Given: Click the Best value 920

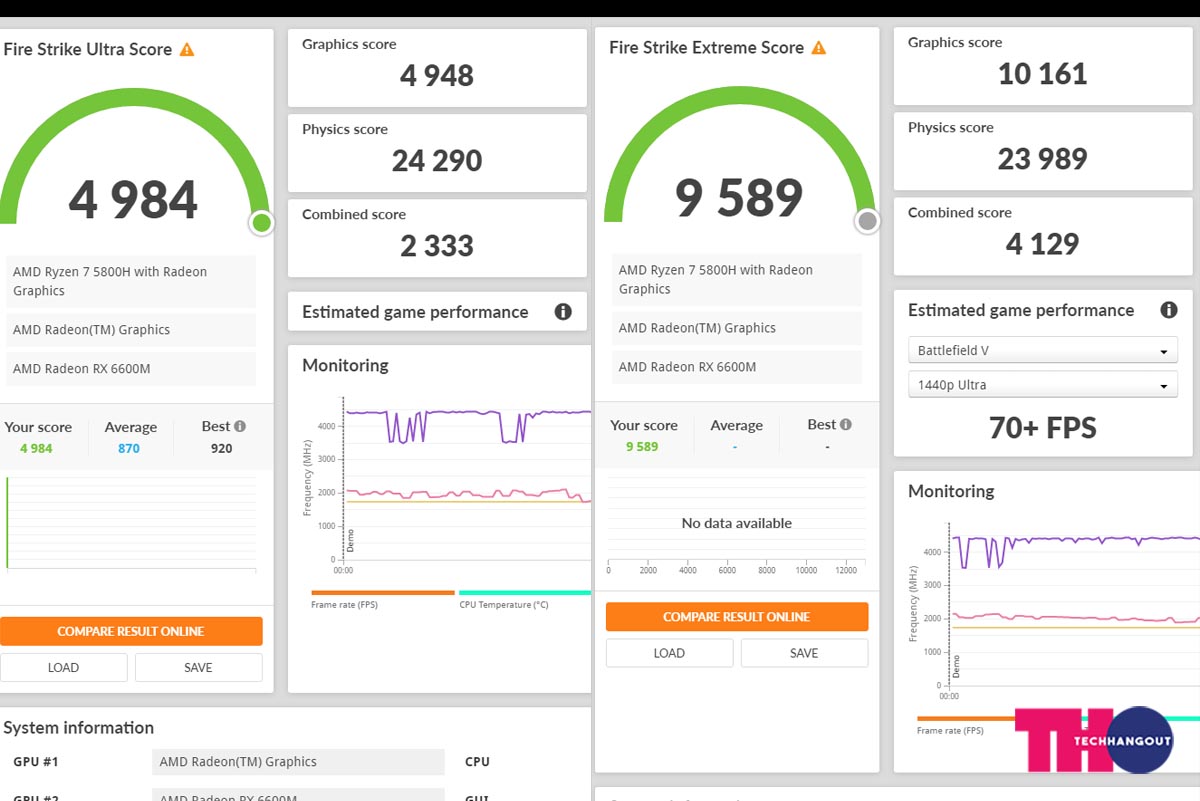Looking at the screenshot, I should click(222, 448).
